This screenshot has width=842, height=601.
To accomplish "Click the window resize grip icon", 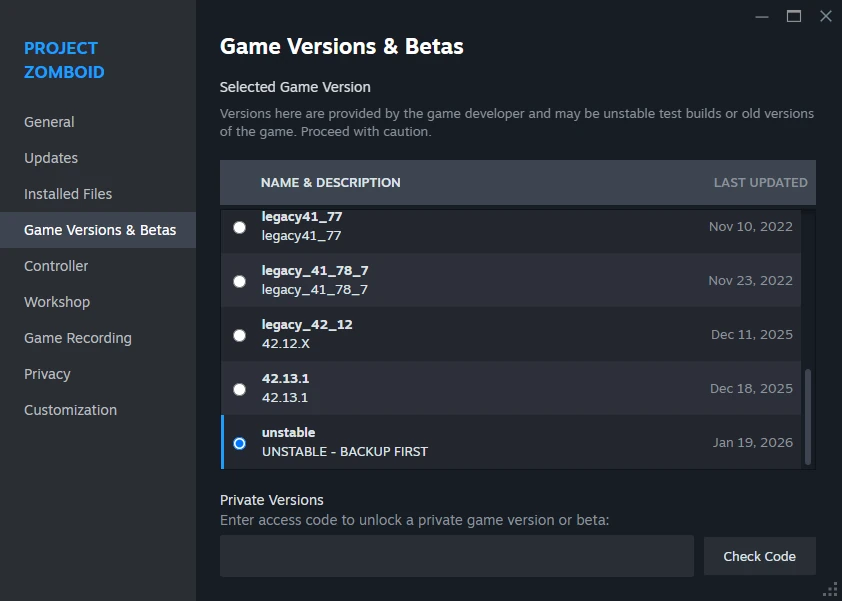I will 830,589.
